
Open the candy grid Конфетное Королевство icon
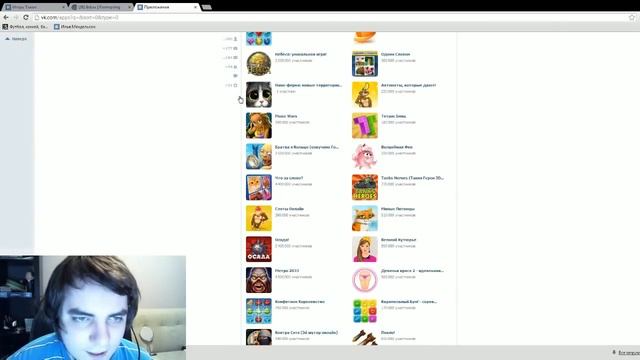click(x=259, y=311)
